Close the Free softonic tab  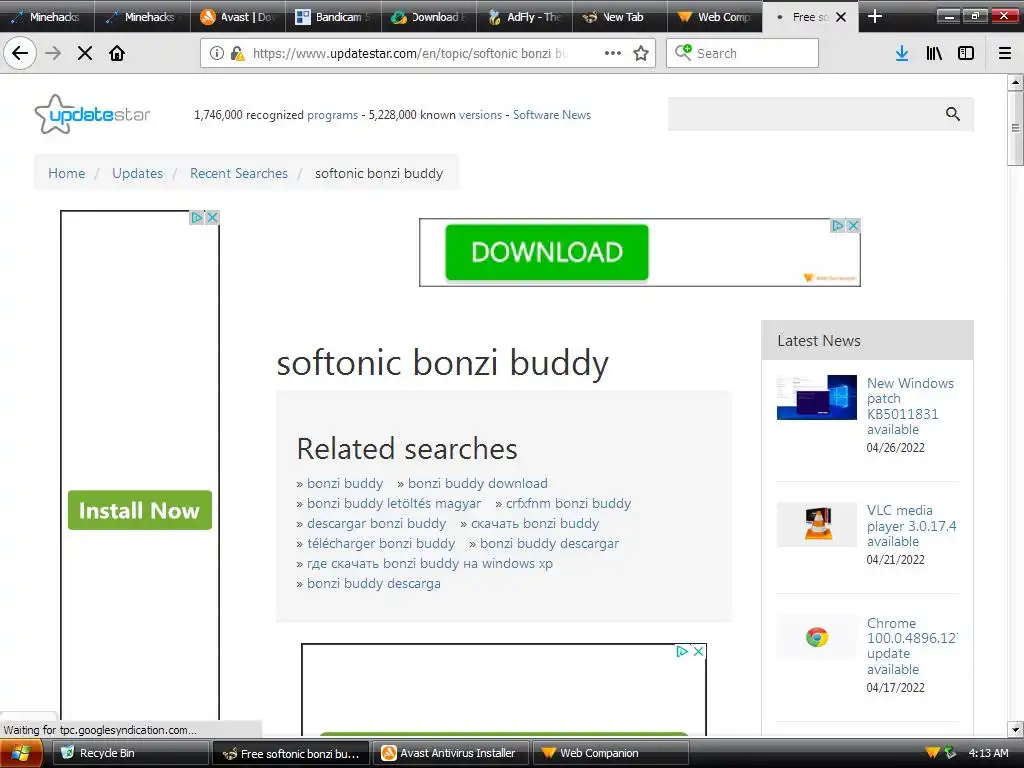[x=841, y=17]
